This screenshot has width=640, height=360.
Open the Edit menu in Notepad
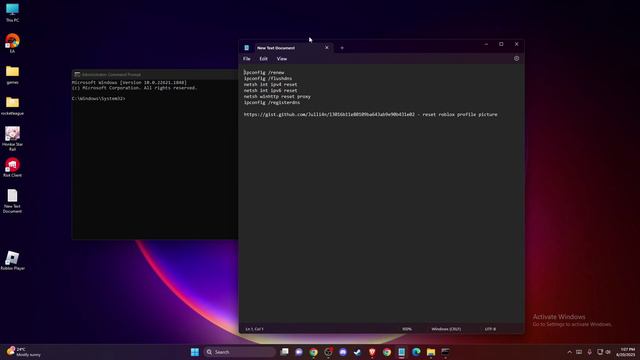point(263,59)
